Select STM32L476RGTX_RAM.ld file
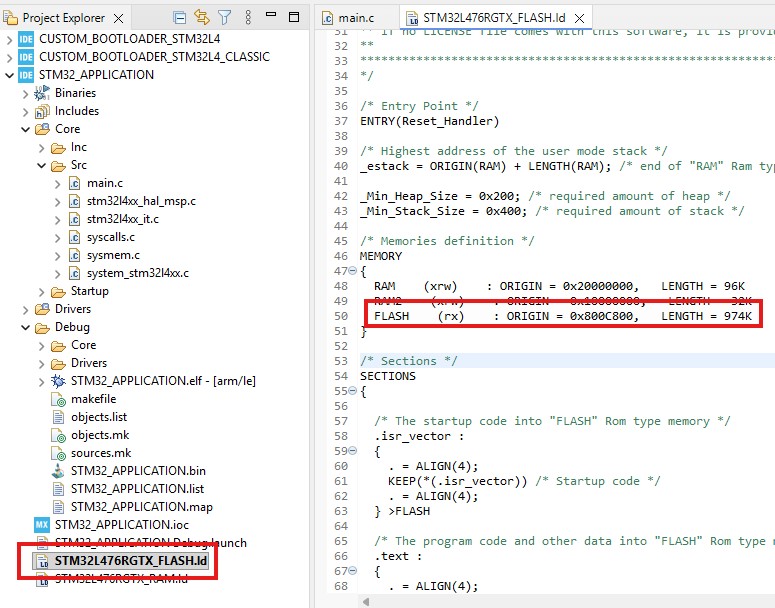Screen dimensions: 775x608 click(121, 579)
